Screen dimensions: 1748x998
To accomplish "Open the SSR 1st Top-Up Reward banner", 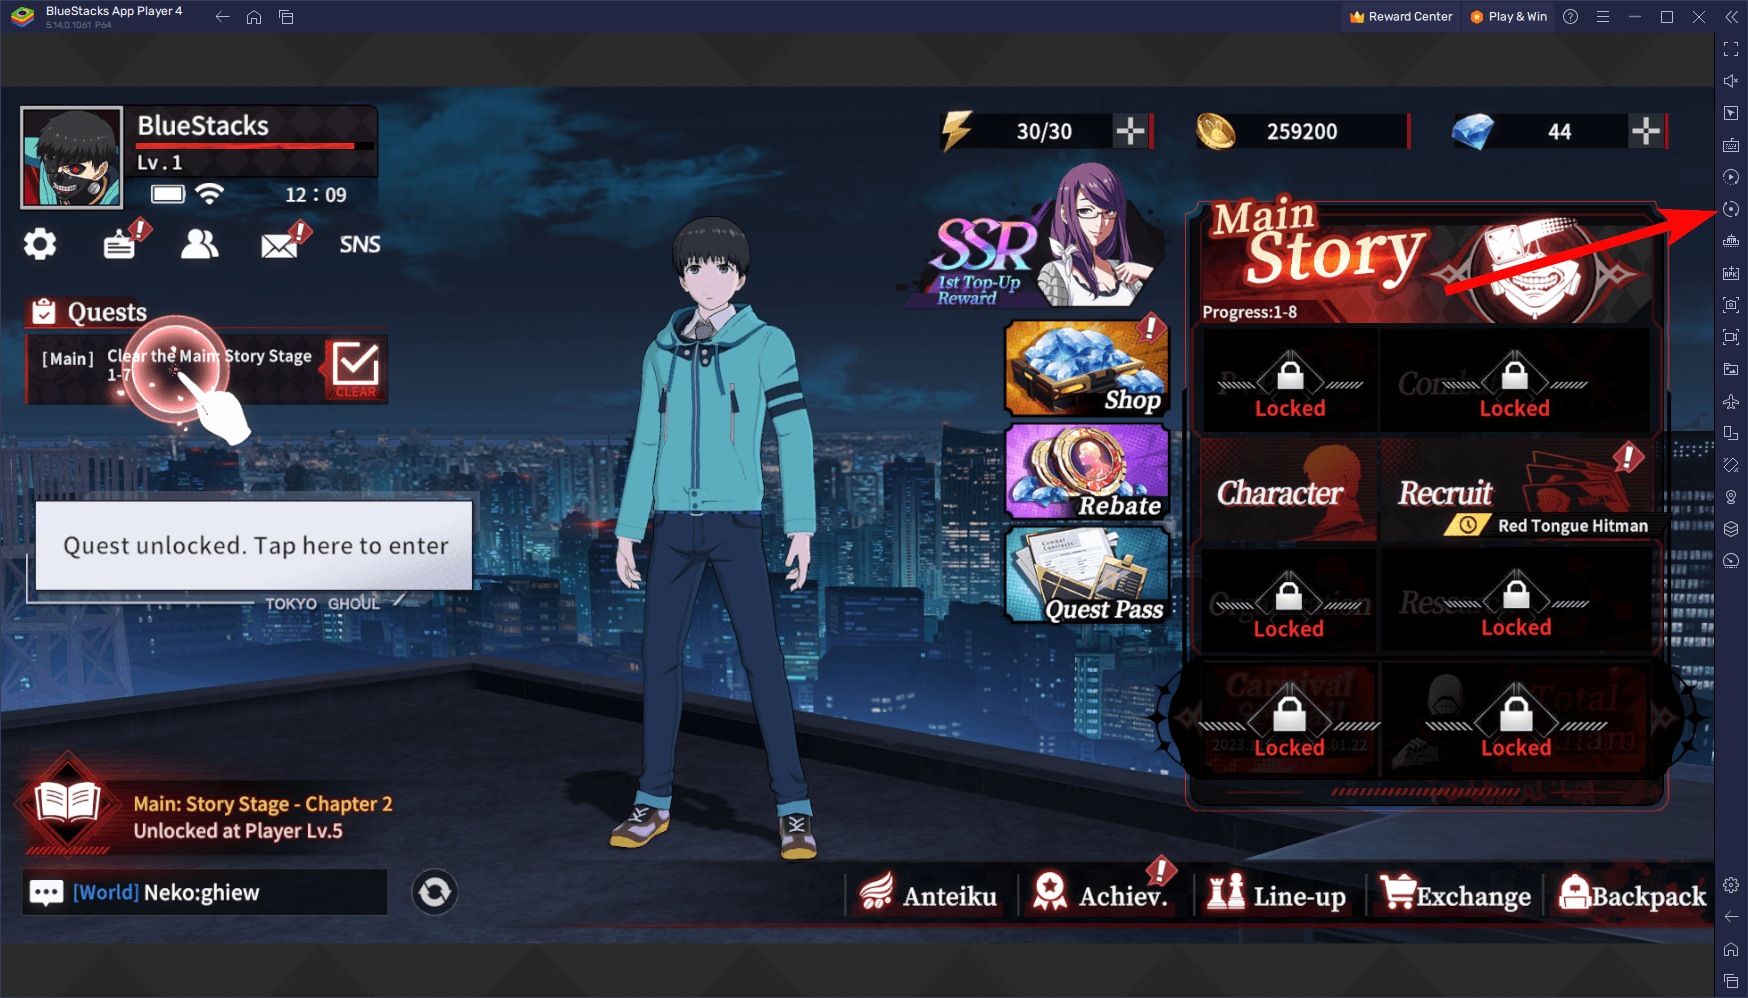I will (1035, 236).
